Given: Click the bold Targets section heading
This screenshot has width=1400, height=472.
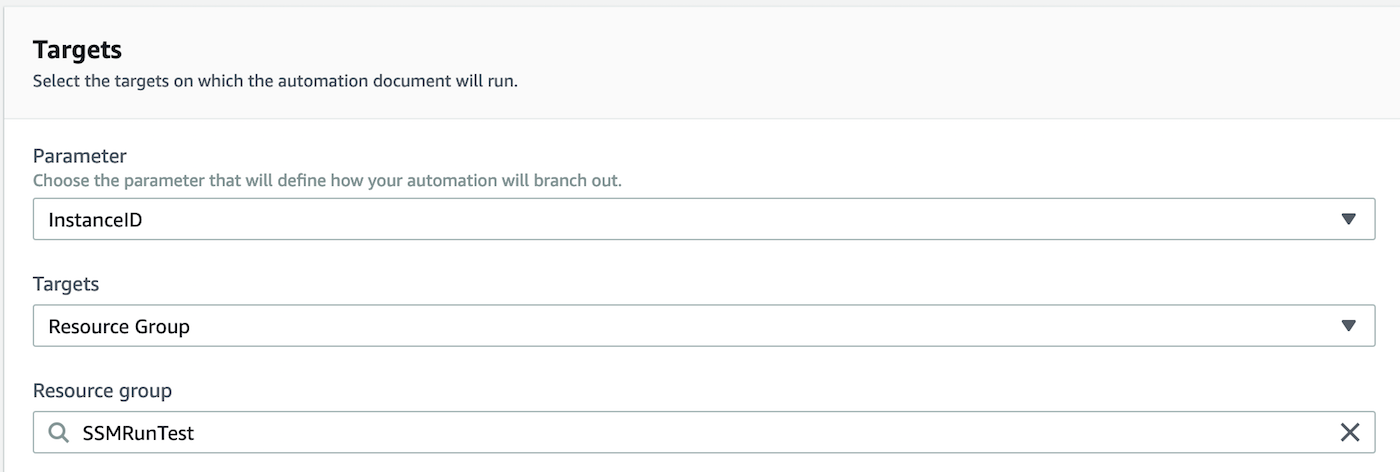Looking at the screenshot, I should tap(77, 50).
